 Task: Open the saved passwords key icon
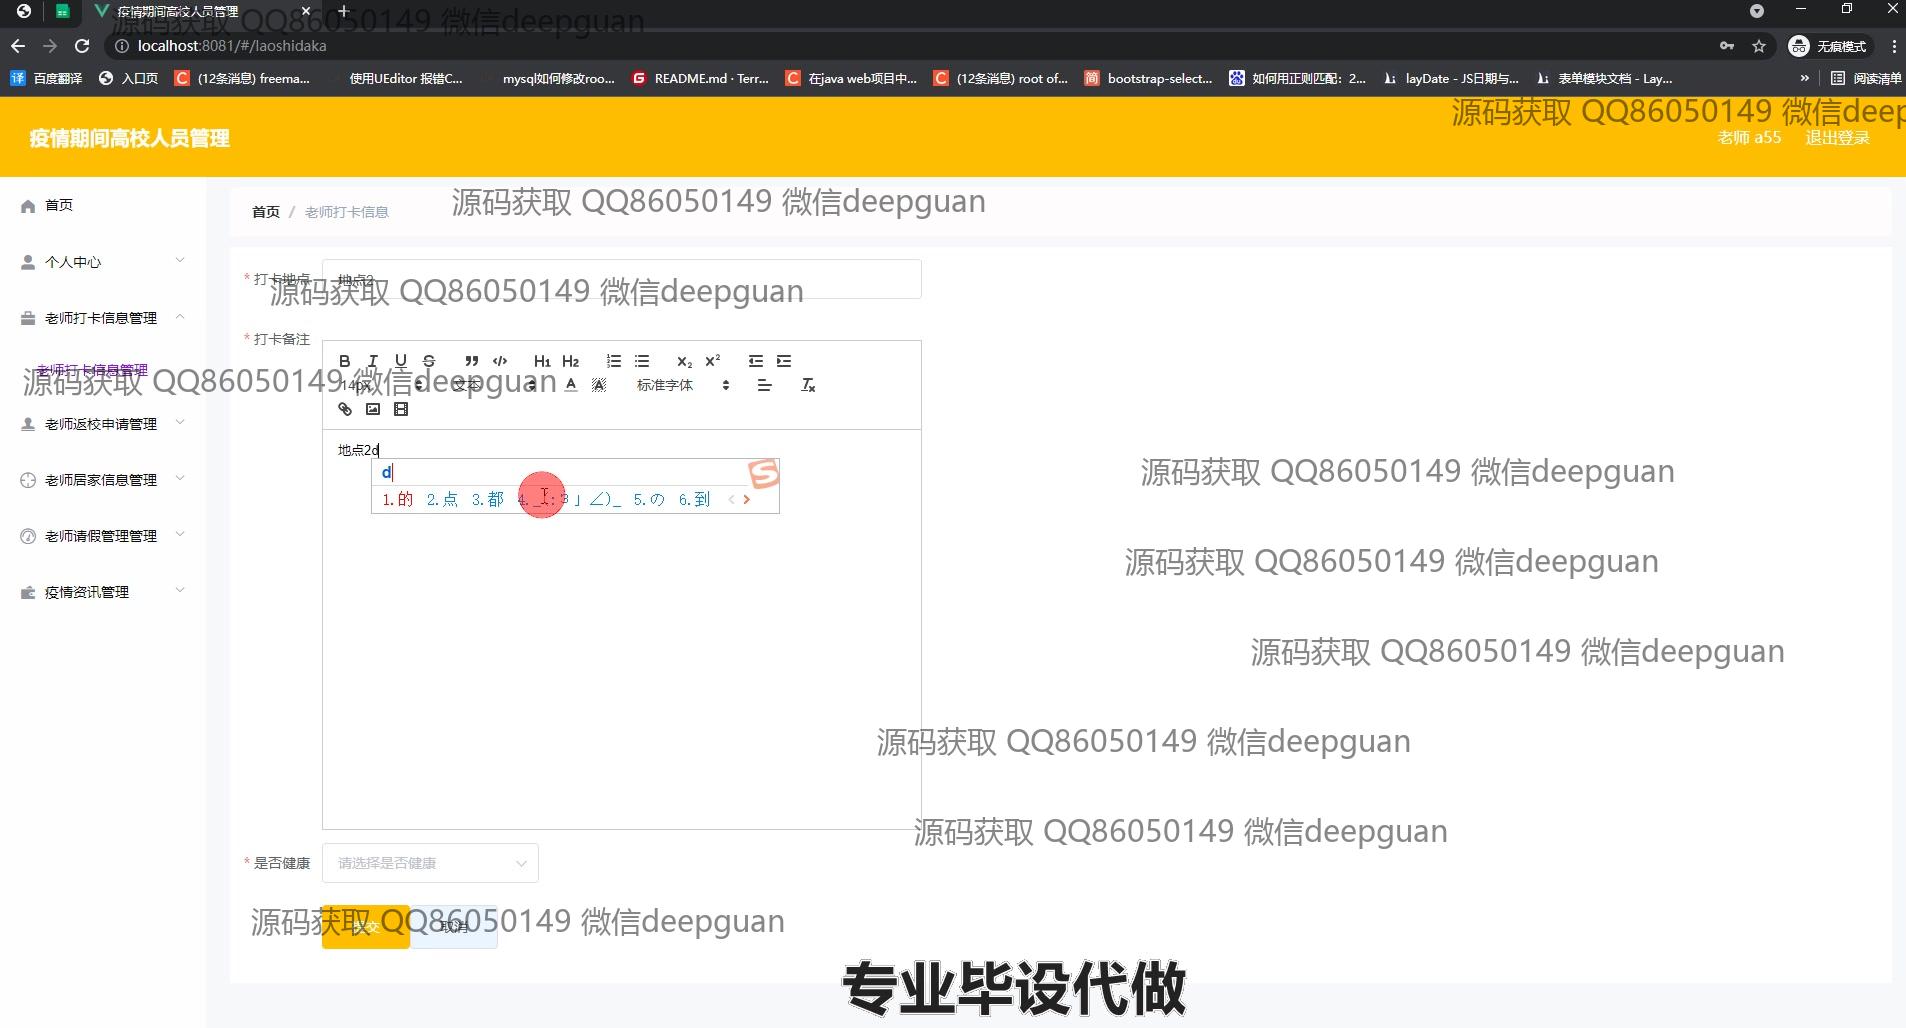click(1727, 46)
